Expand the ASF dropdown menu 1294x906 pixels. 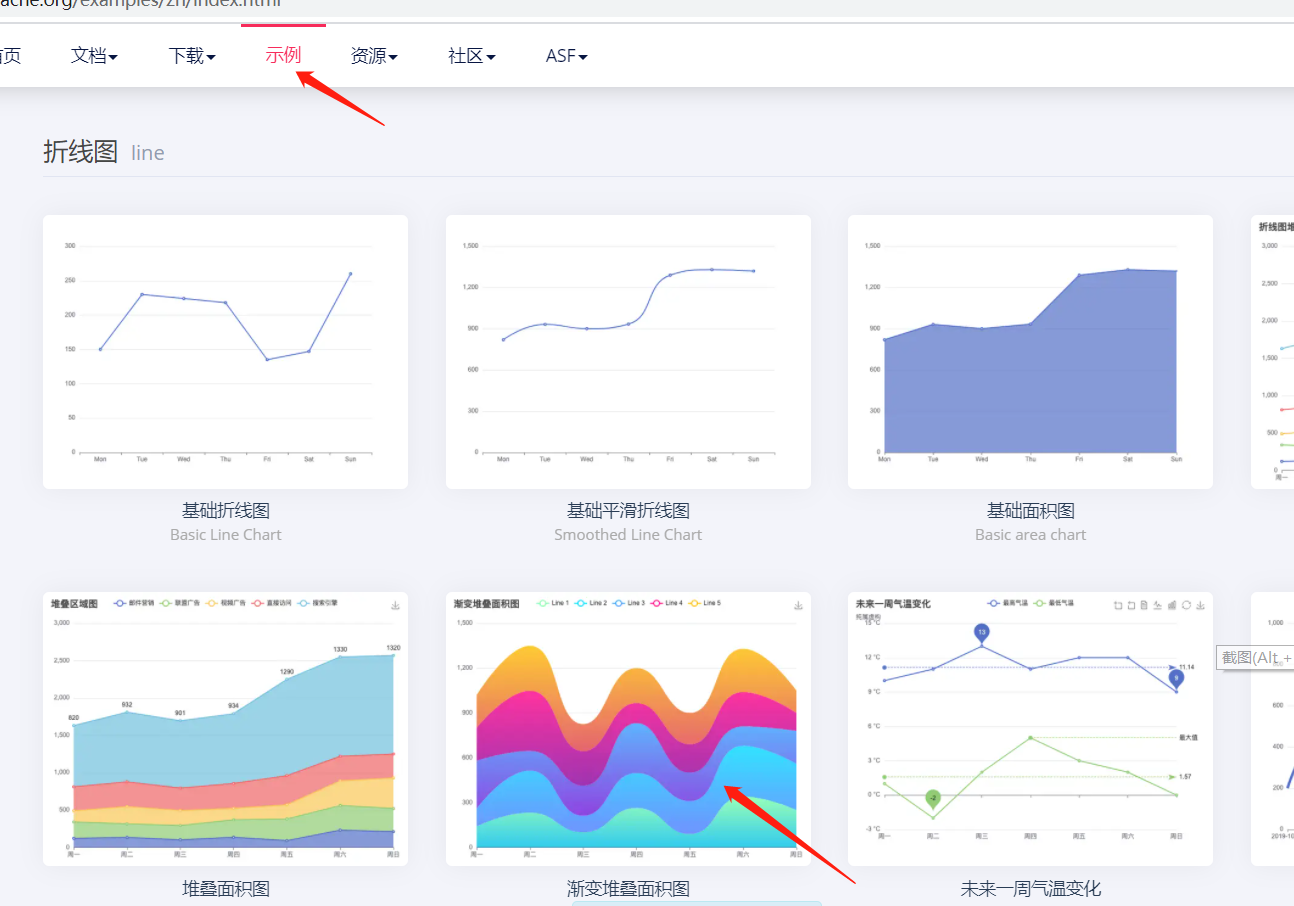[x=566, y=56]
